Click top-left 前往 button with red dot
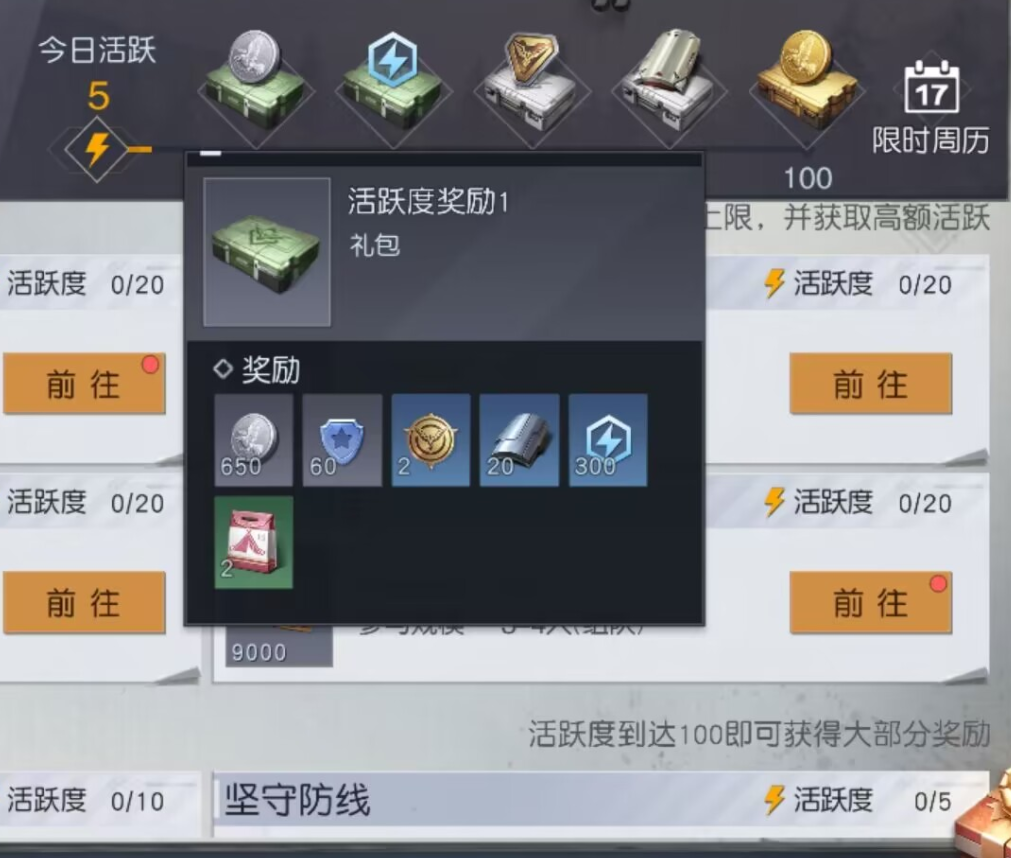Image resolution: width=1011 pixels, height=858 pixels. (x=84, y=384)
